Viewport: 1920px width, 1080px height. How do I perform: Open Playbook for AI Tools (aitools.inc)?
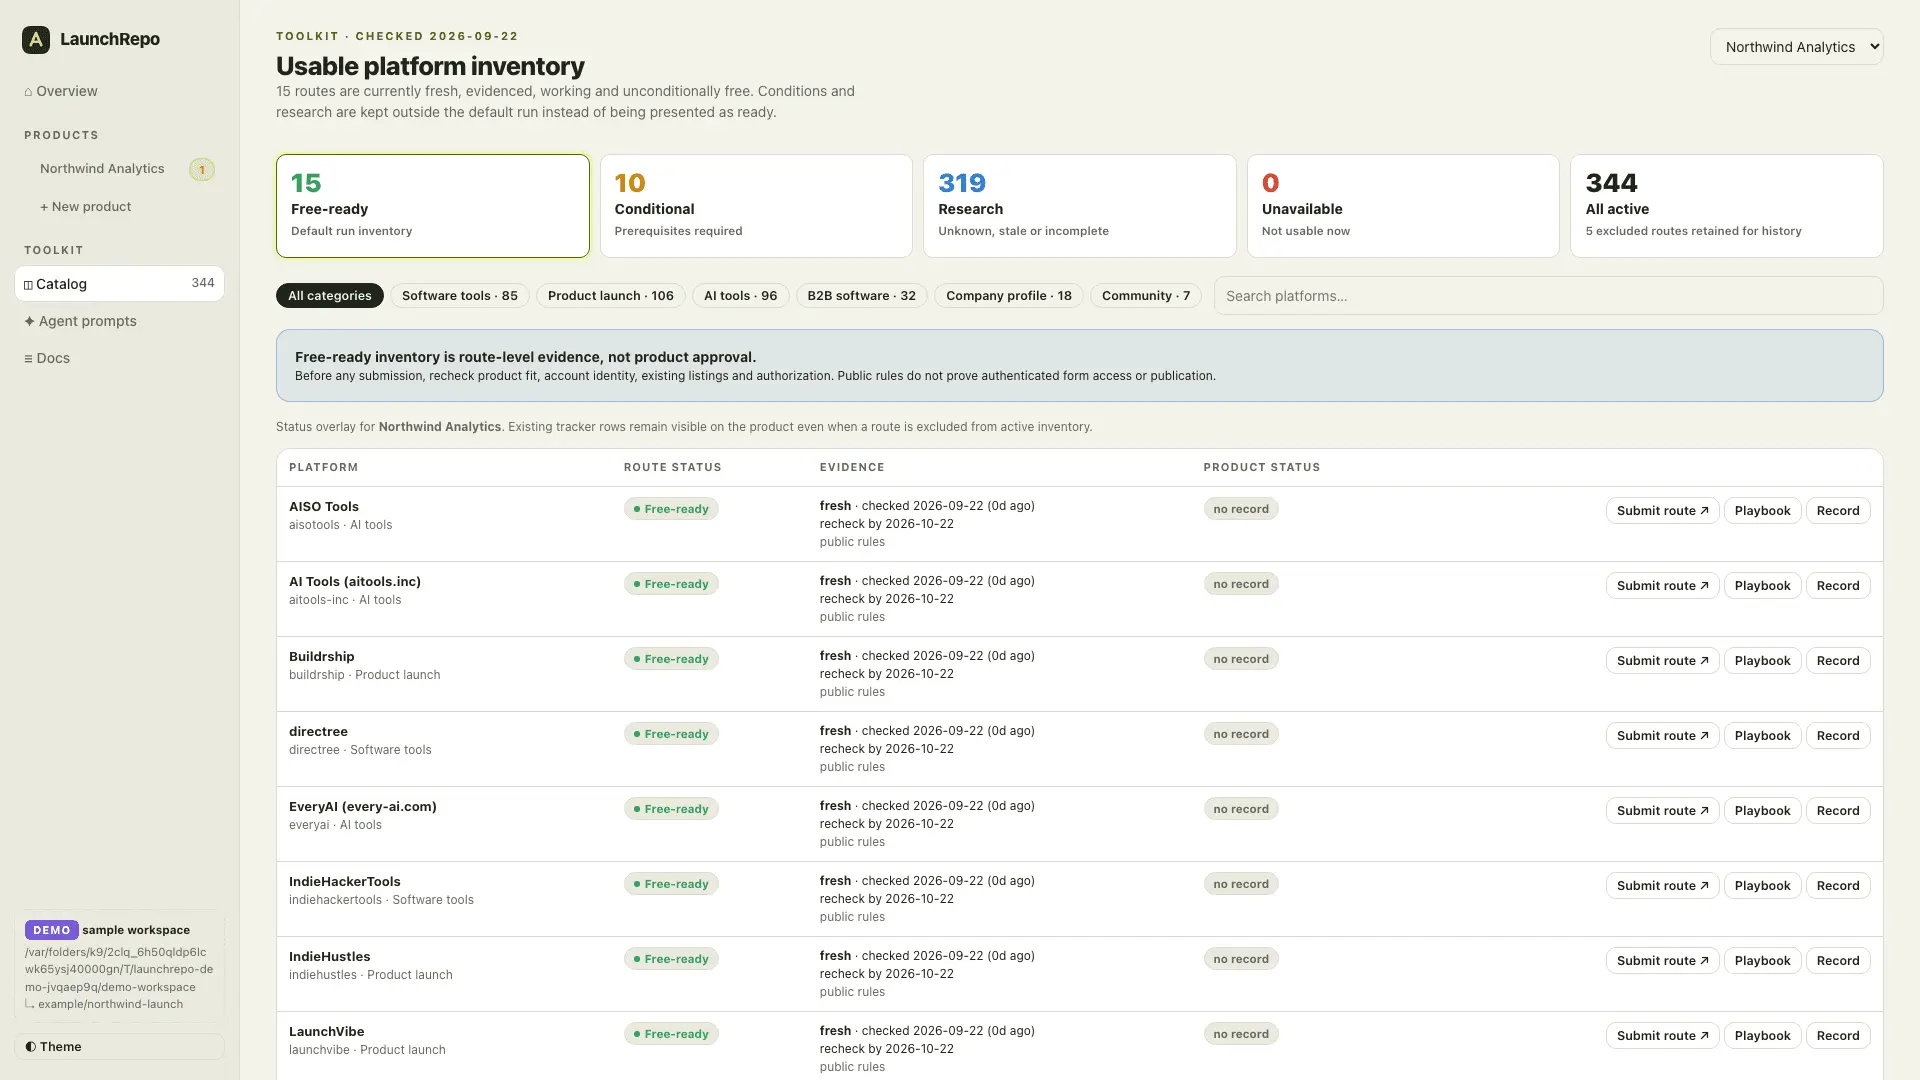tap(1762, 586)
